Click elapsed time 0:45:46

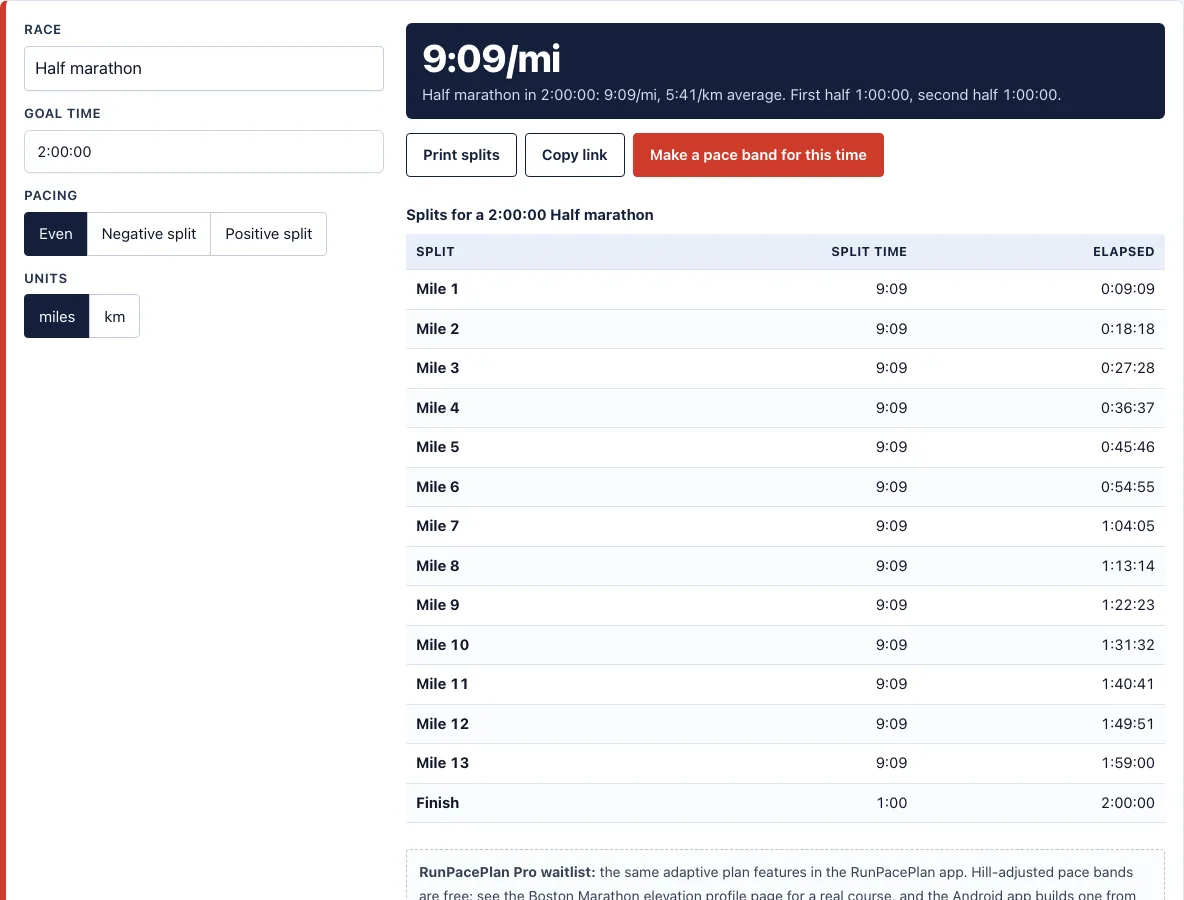[1127, 448]
